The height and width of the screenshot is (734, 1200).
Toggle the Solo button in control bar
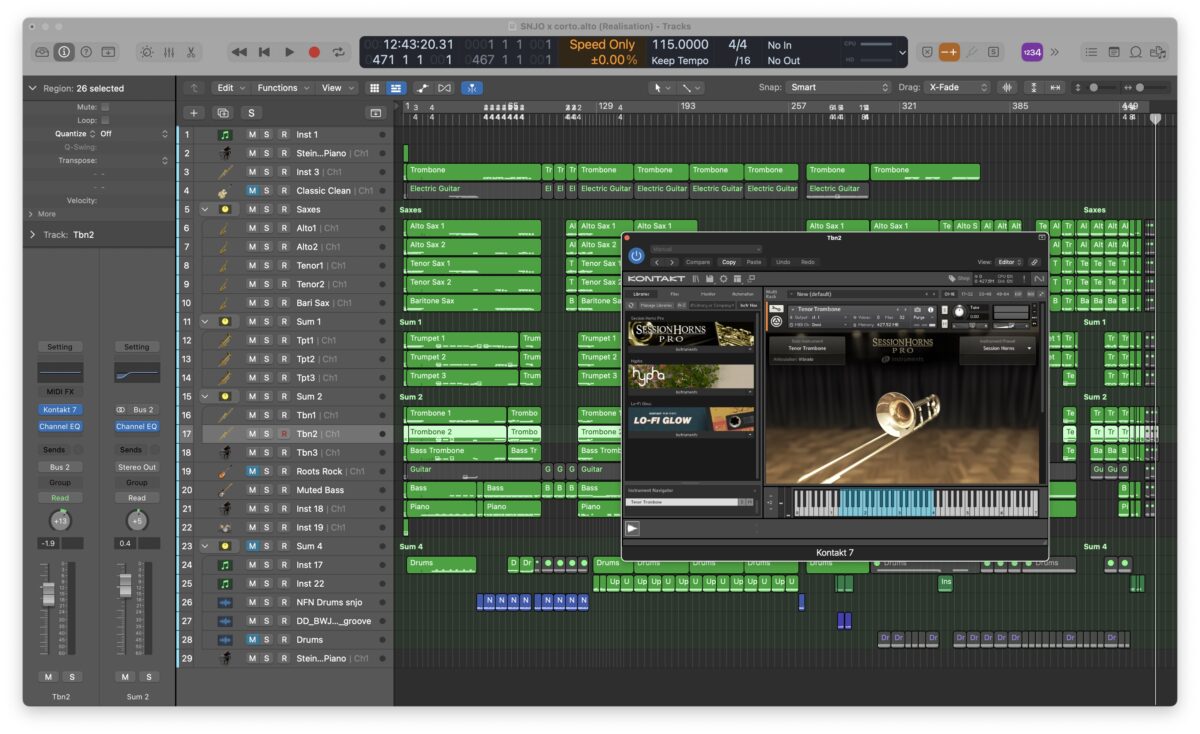tap(993, 52)
